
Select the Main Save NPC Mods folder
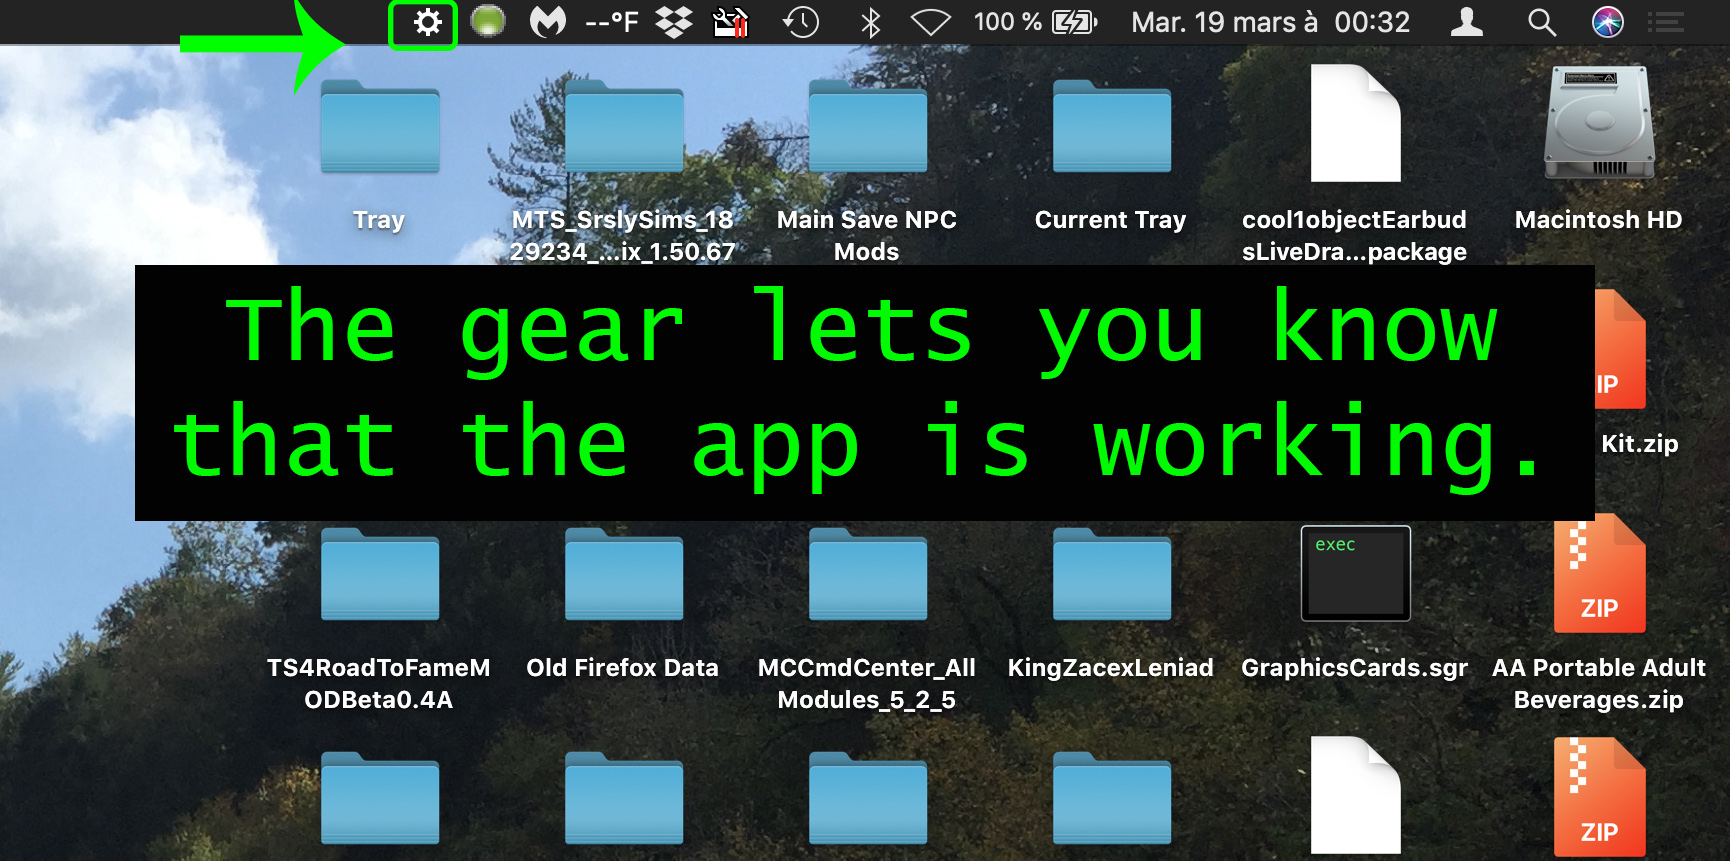(868, 127)
